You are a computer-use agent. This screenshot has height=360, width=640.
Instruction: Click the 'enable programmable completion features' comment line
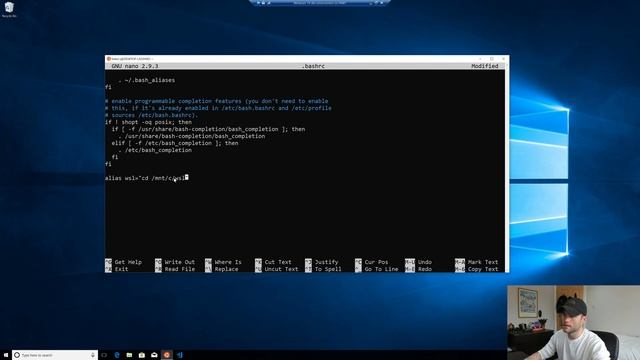coord(217,101)
